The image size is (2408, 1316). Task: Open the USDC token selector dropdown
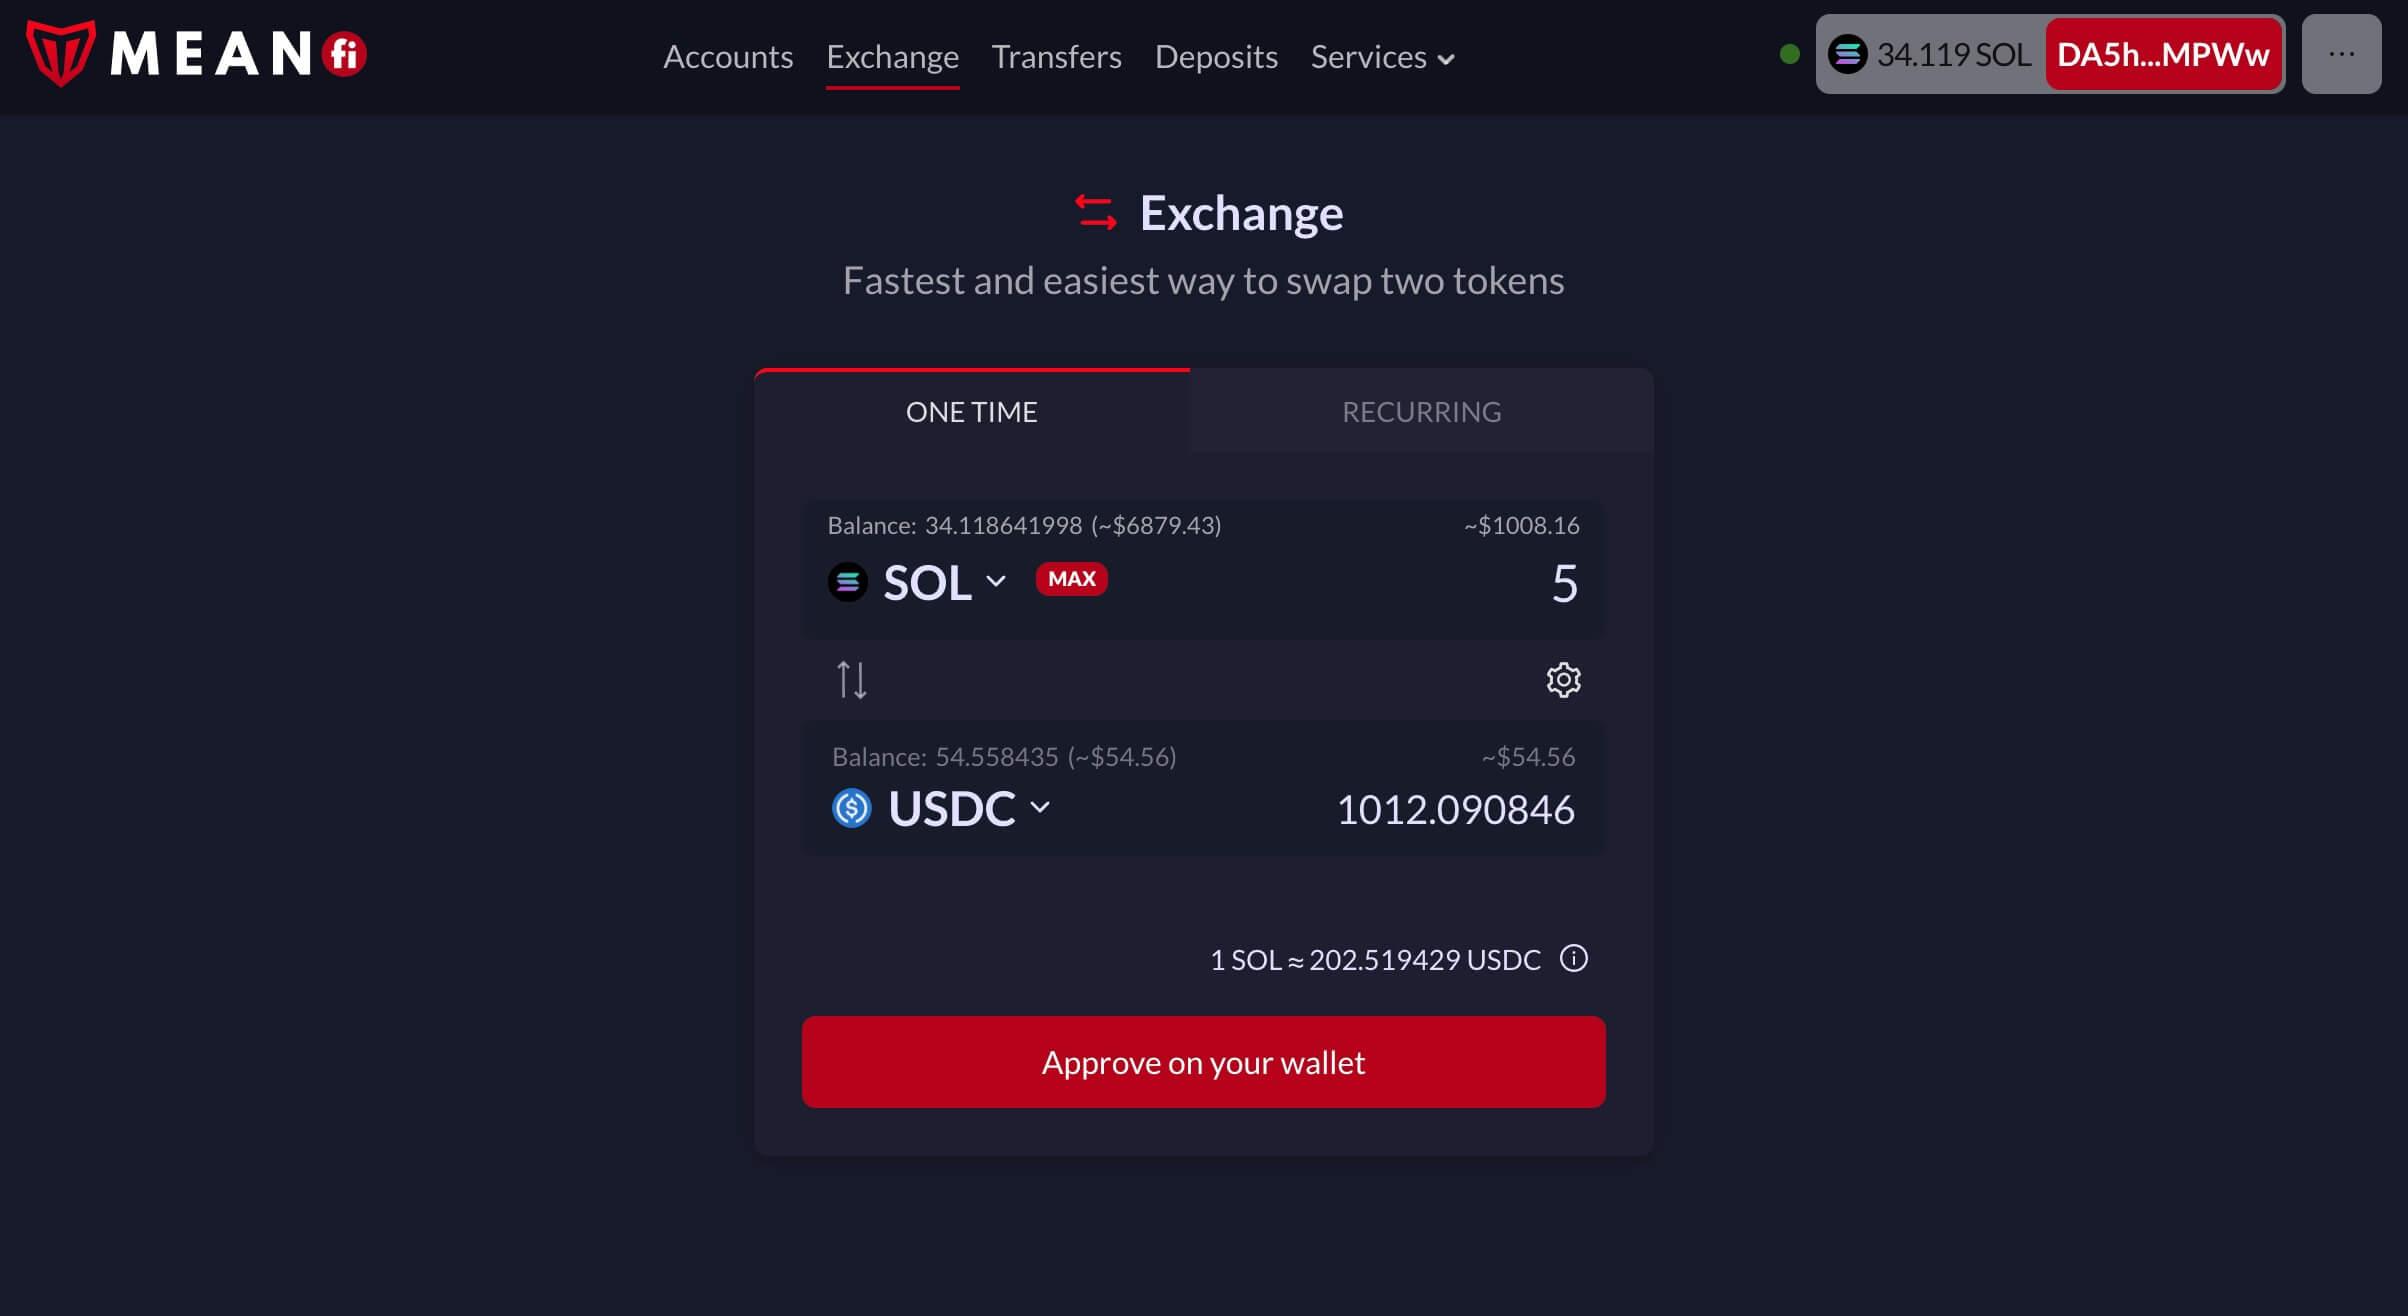tap(969, 808)
